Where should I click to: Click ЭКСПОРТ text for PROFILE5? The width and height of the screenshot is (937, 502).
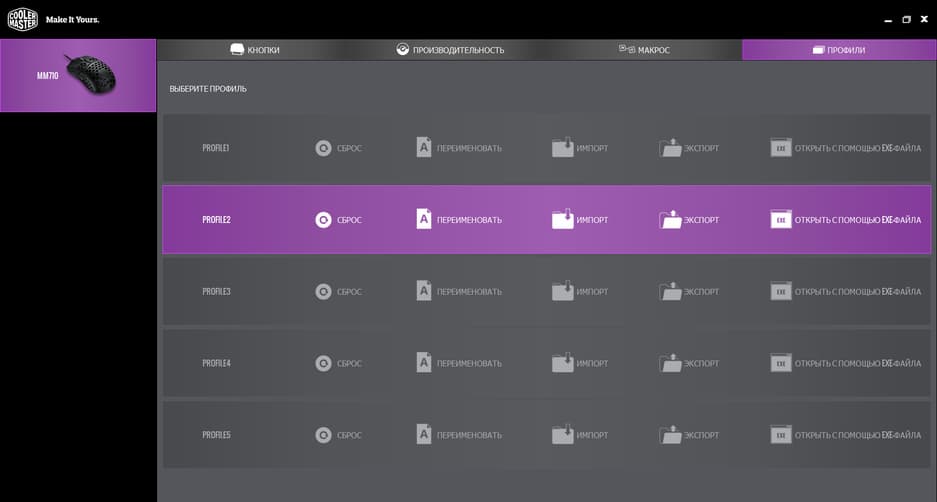point(702,435)
